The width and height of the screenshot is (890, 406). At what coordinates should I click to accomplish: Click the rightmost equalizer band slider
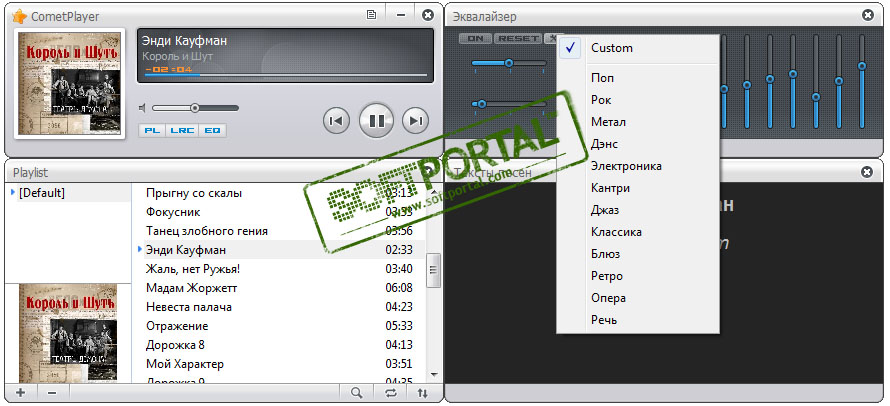click(x=862, y=81)
